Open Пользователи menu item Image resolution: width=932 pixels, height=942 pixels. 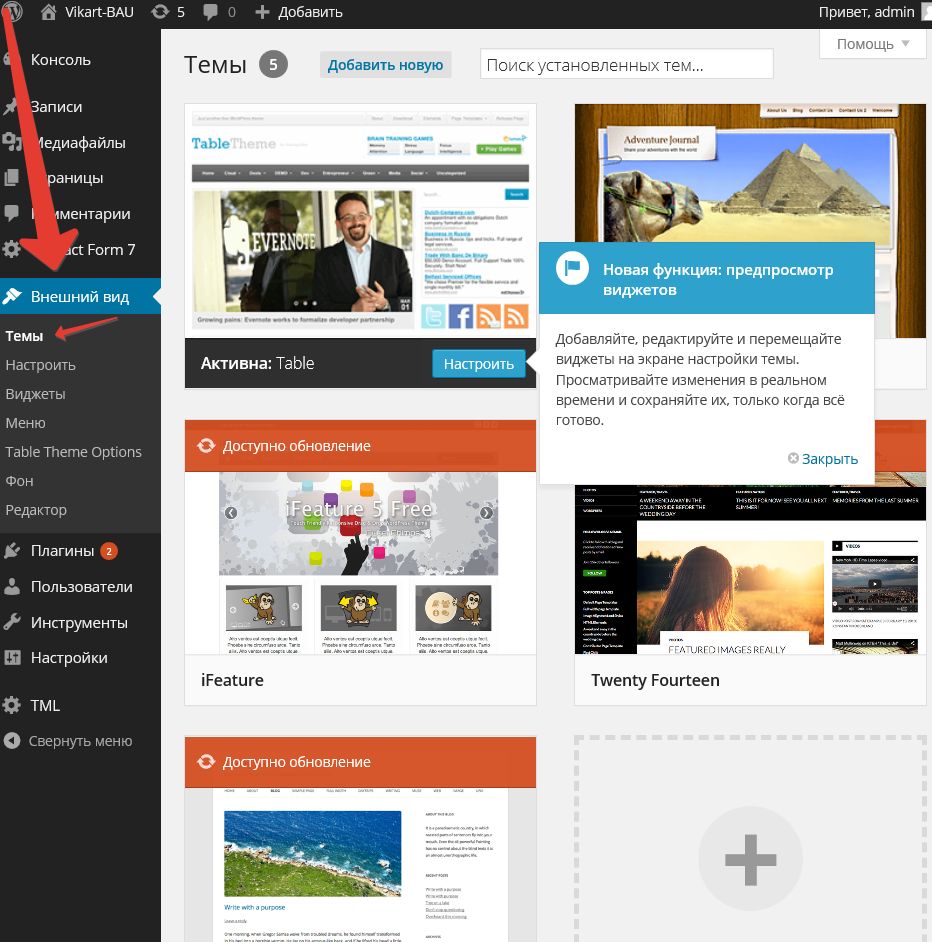pyautogui.click(x=81, y=586)
